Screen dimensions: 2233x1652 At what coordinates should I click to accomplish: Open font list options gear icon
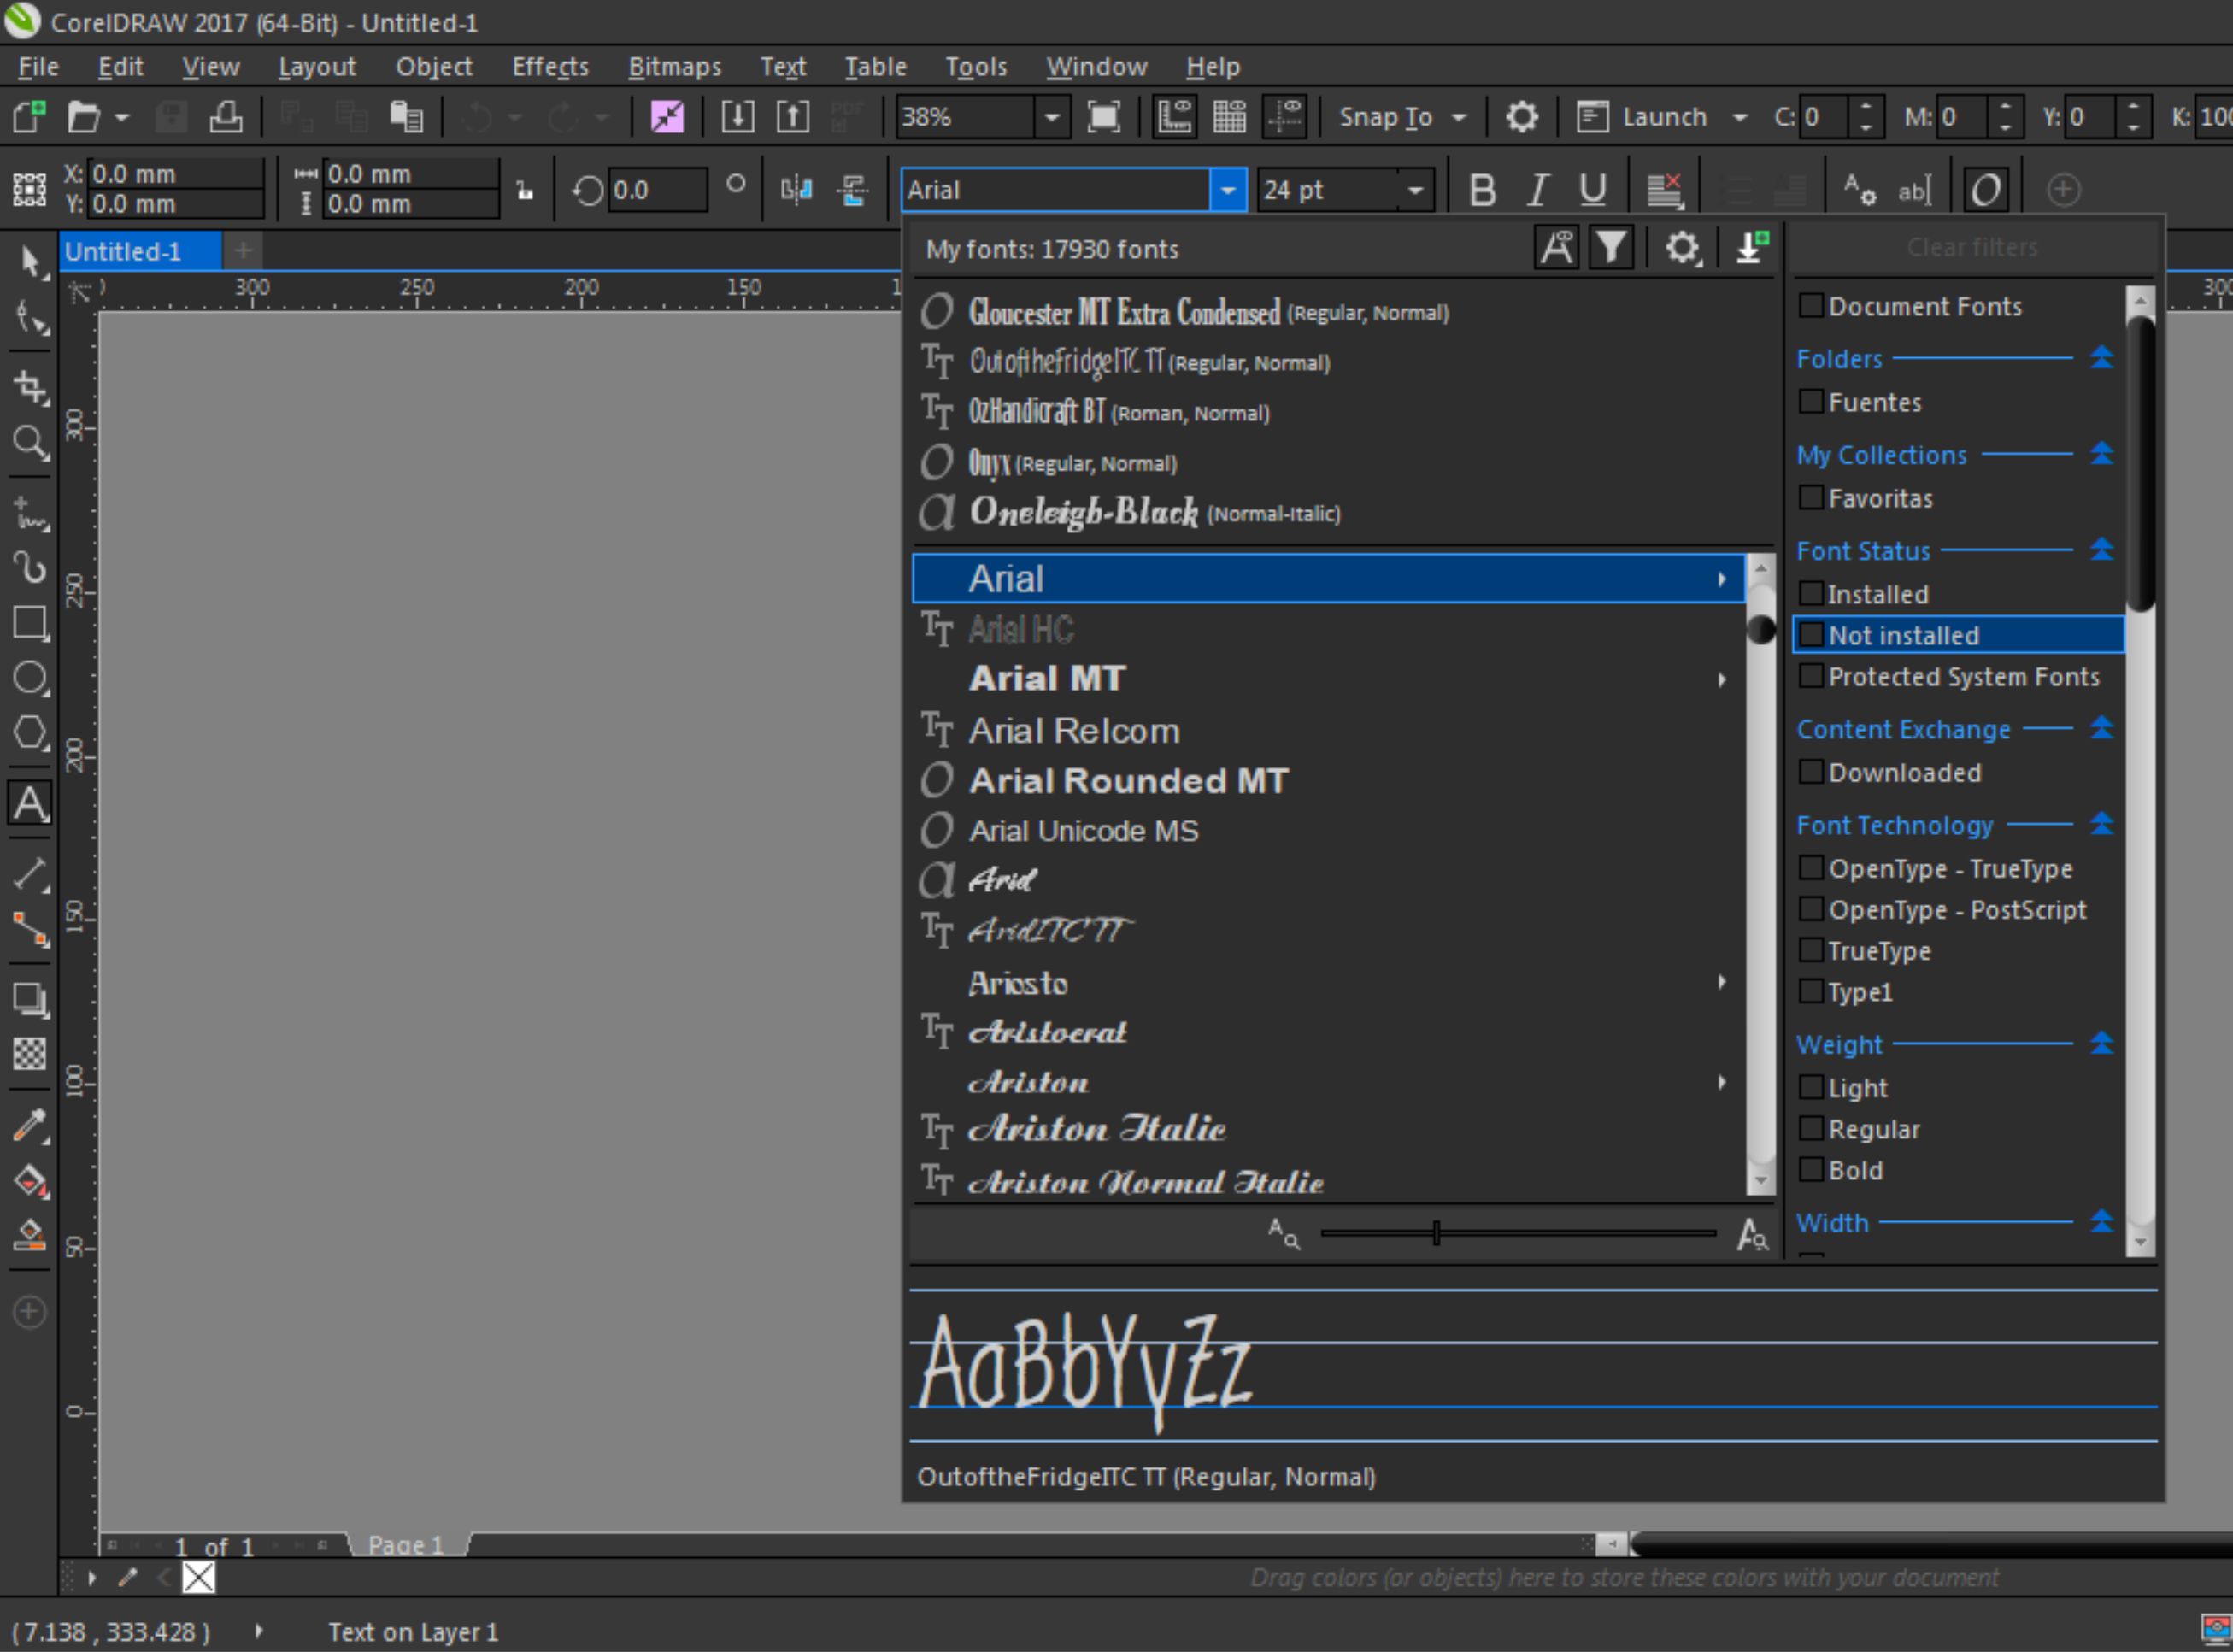click(x=1683, y=247)
